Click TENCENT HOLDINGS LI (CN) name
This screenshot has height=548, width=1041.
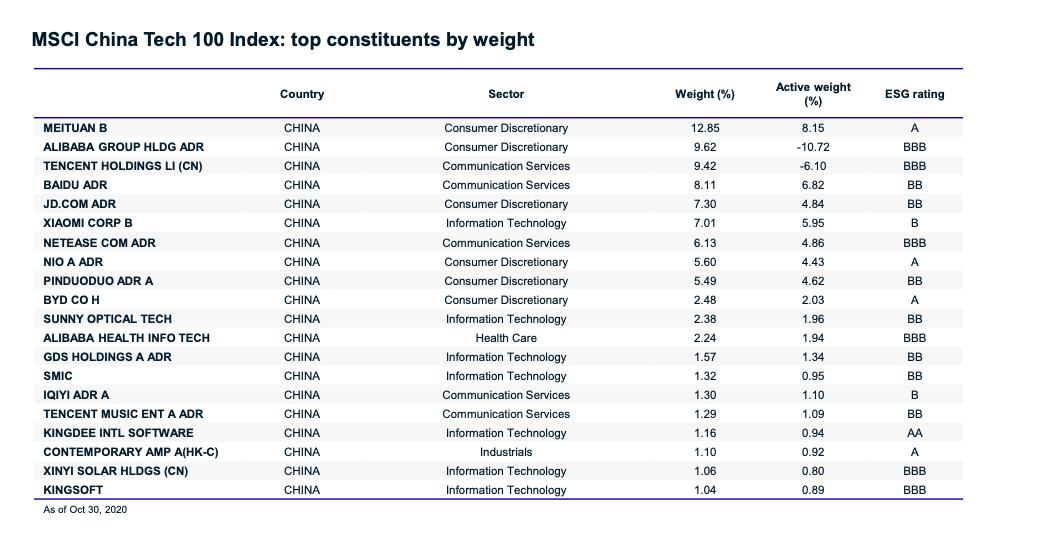122,166
